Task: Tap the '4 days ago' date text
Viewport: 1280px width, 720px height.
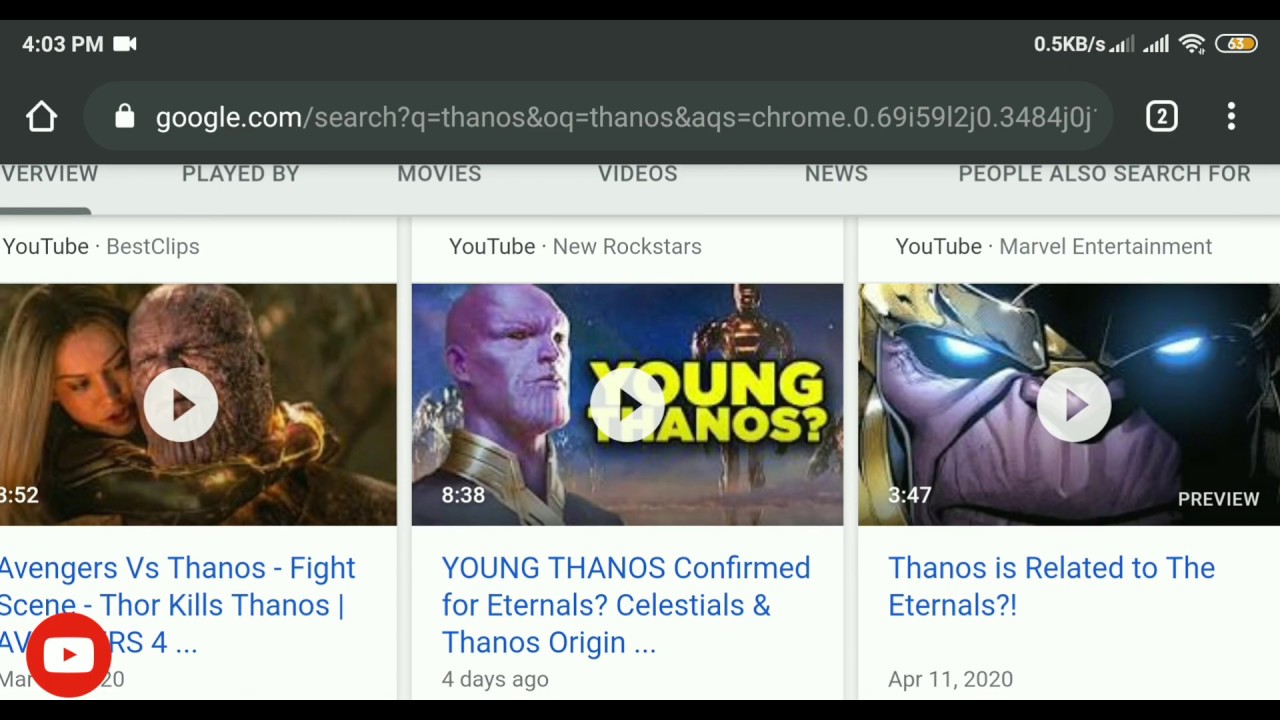Action: point(495,679)
